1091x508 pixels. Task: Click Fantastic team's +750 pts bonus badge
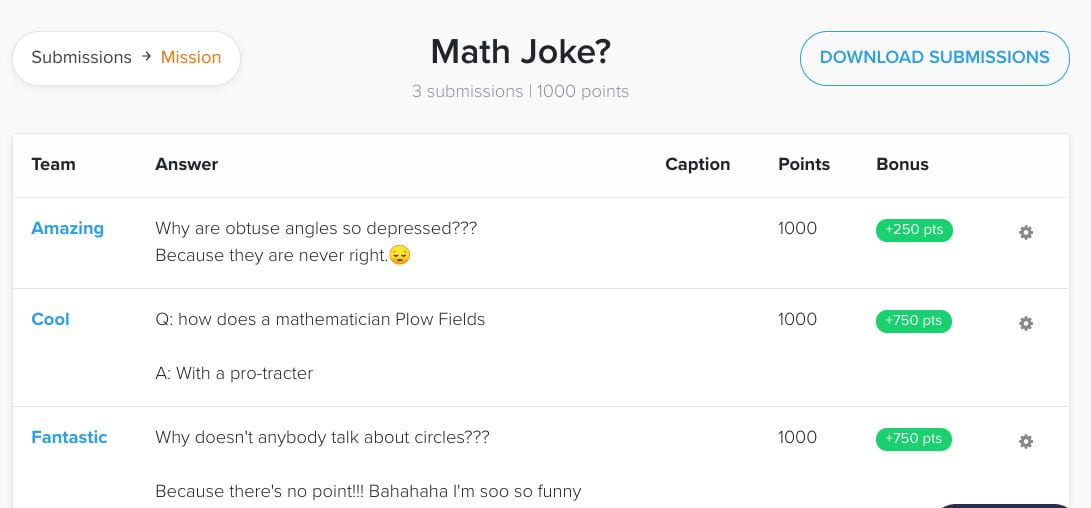[x=914, y=439]
